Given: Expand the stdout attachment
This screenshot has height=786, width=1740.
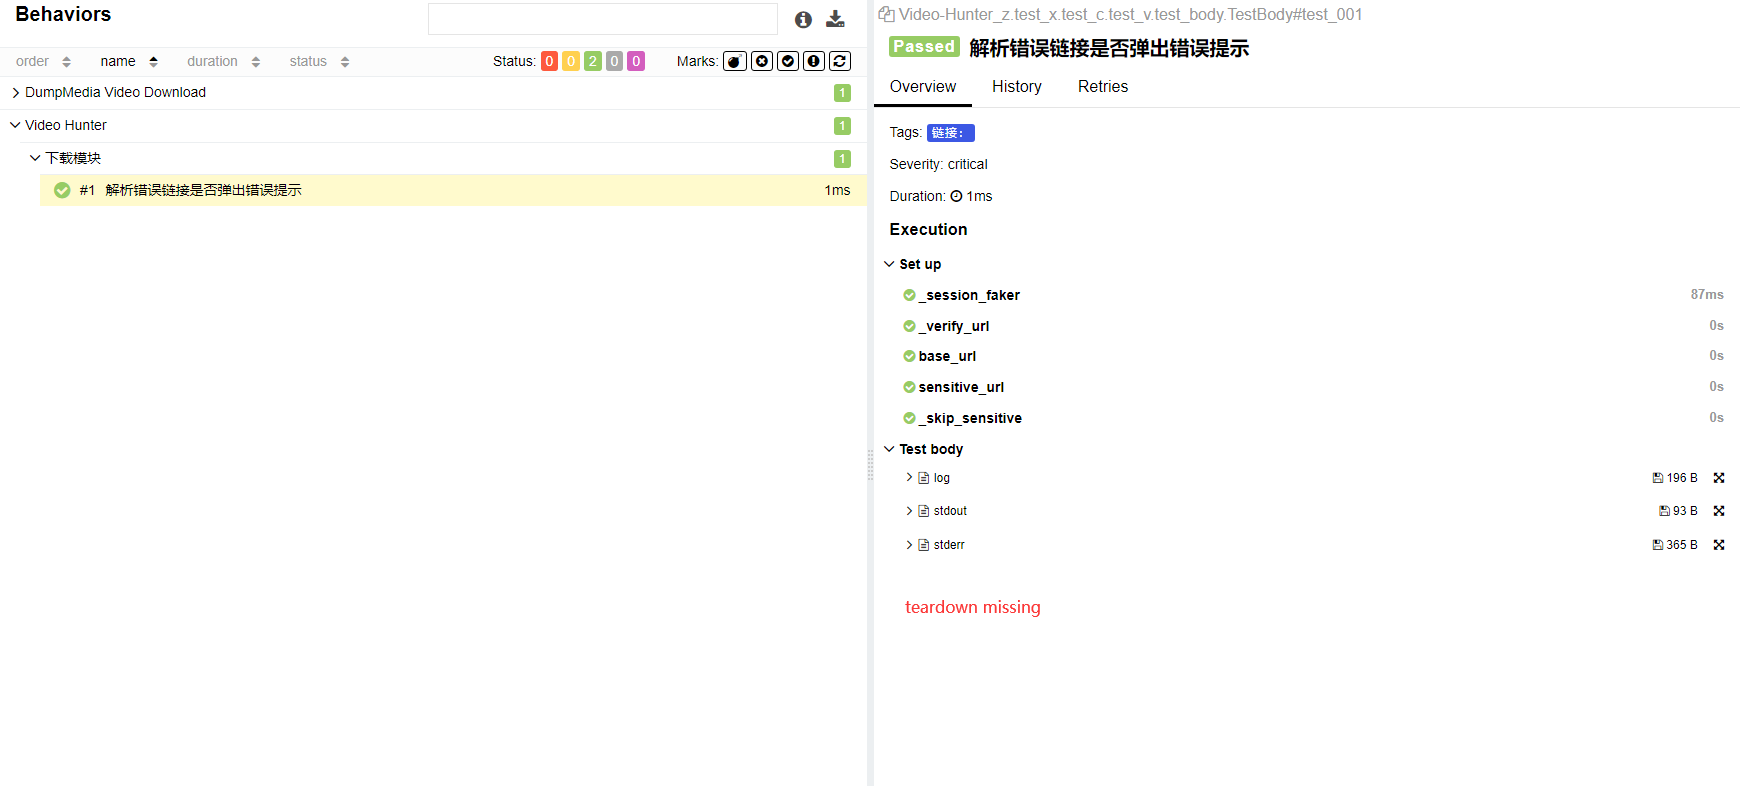Looking at the screenshot, I should pos(909,511).
